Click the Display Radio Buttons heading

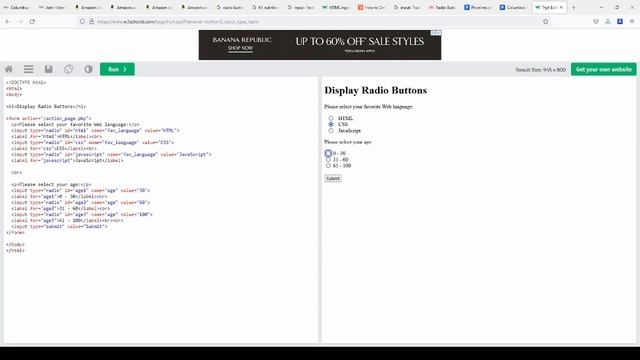376,91
